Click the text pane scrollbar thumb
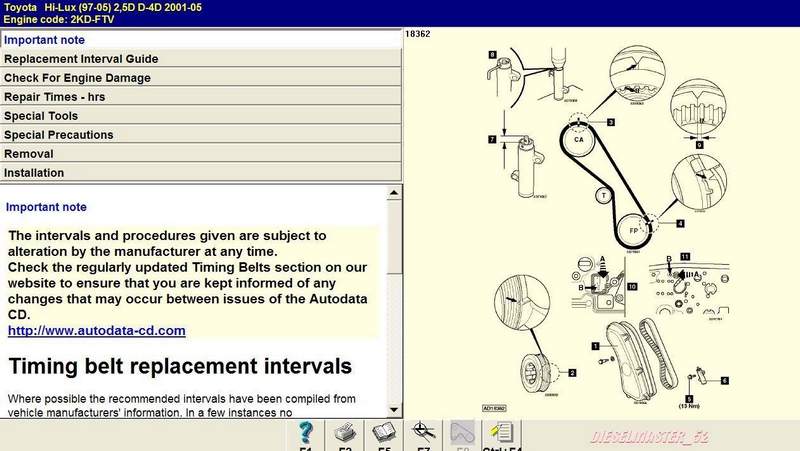800x451 pixels. (394, 237)
